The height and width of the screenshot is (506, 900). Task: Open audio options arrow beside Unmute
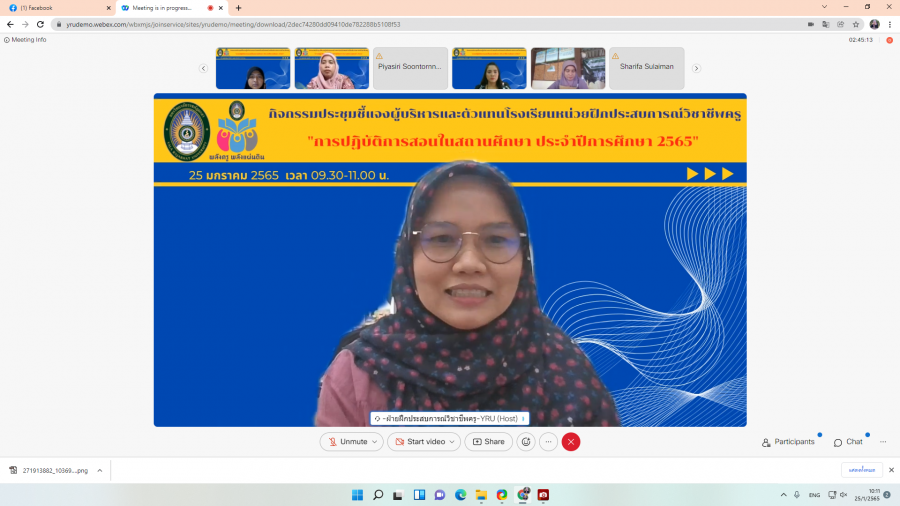[375, 442]
